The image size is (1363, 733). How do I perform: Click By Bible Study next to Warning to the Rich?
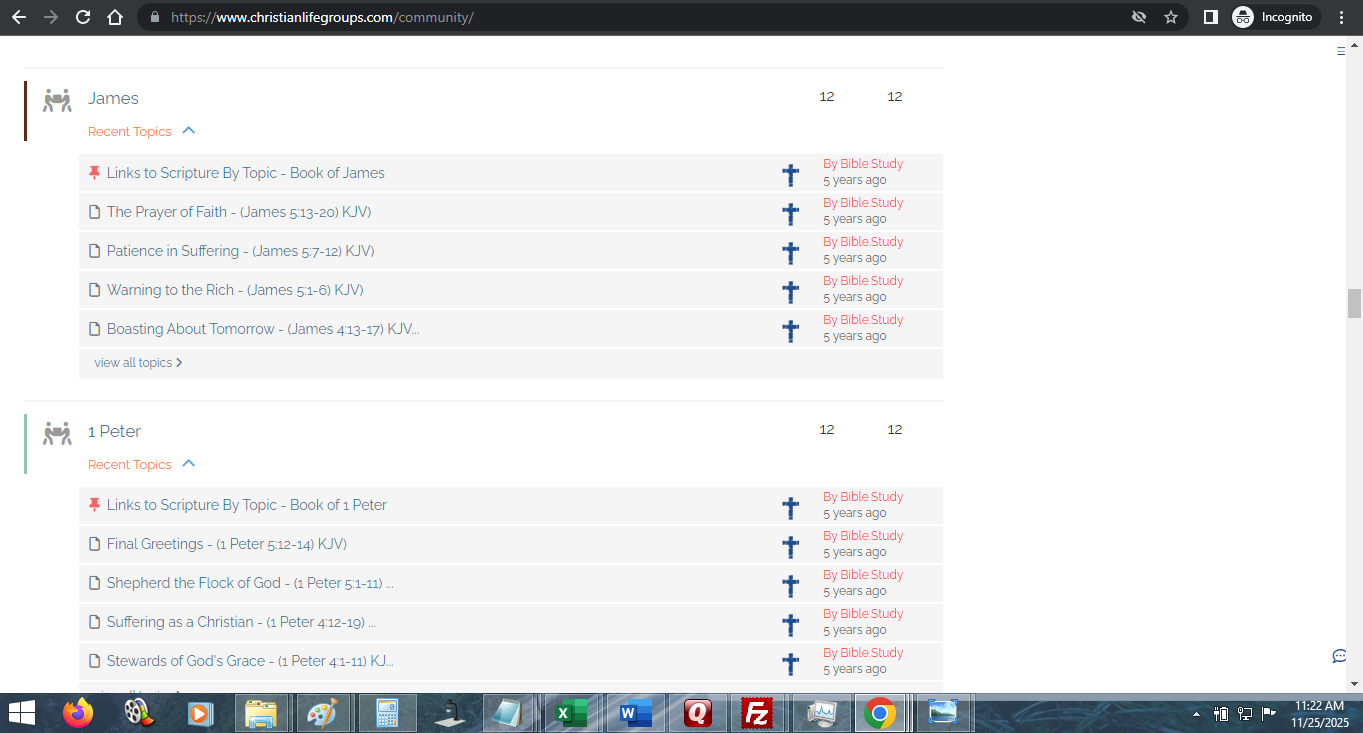pyautogui.click(x=863, y=281)
